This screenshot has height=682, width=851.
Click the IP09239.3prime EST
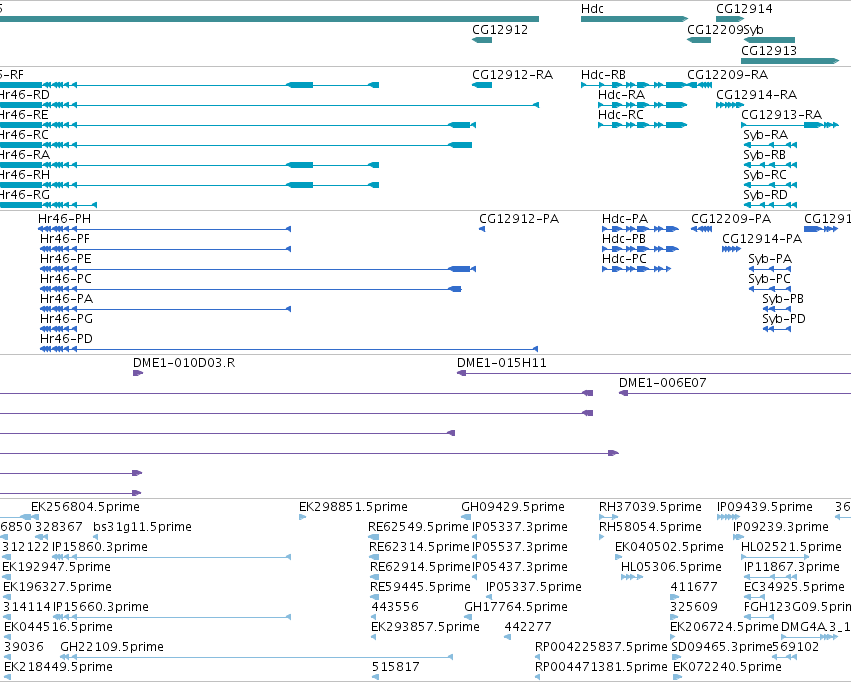739,537
